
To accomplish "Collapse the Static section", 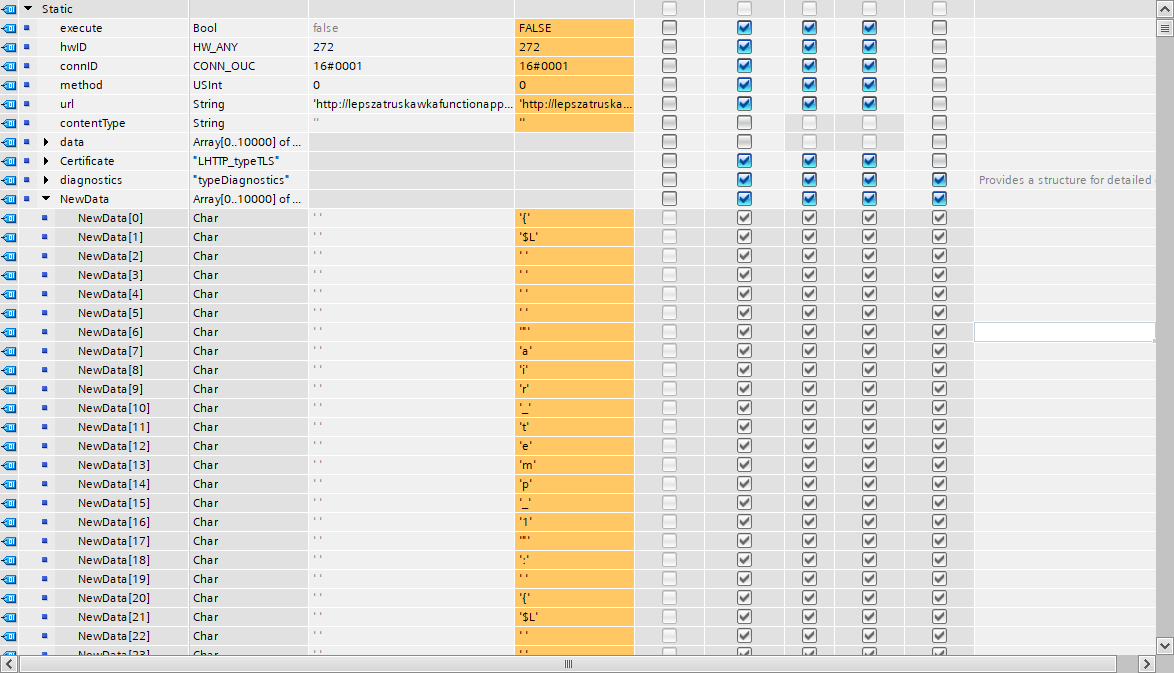I will click(x=28, y=9).
